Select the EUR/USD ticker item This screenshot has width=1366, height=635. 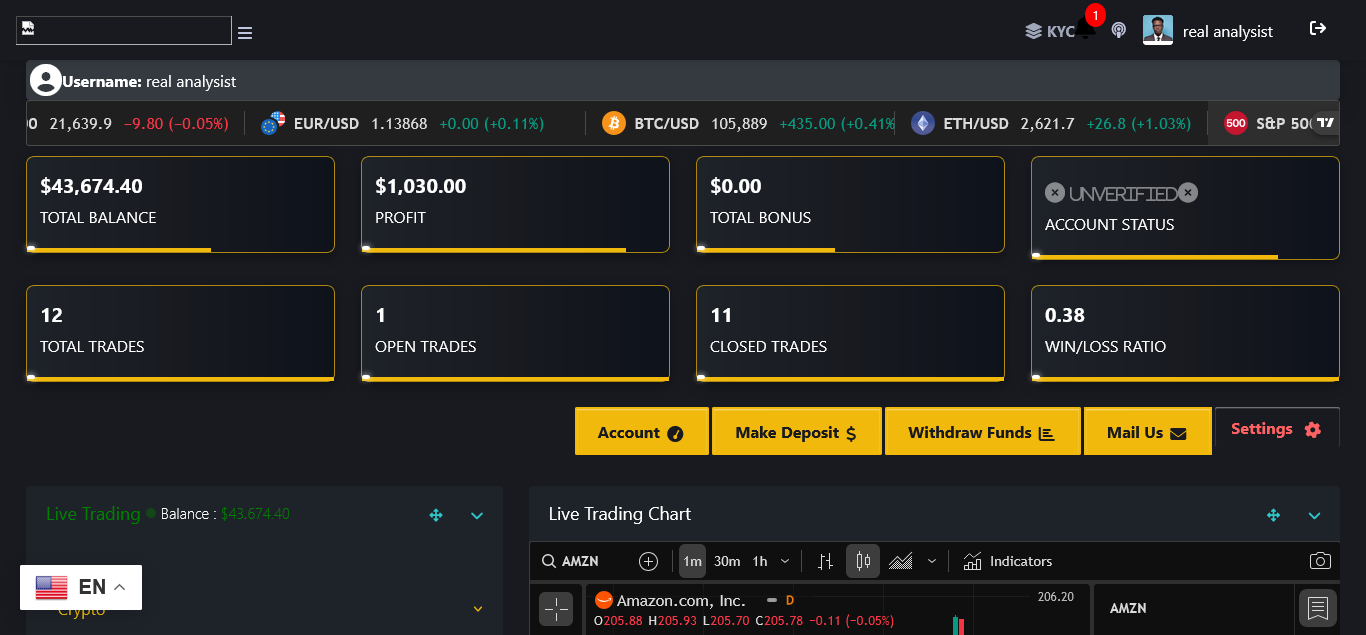coord(403,124)
